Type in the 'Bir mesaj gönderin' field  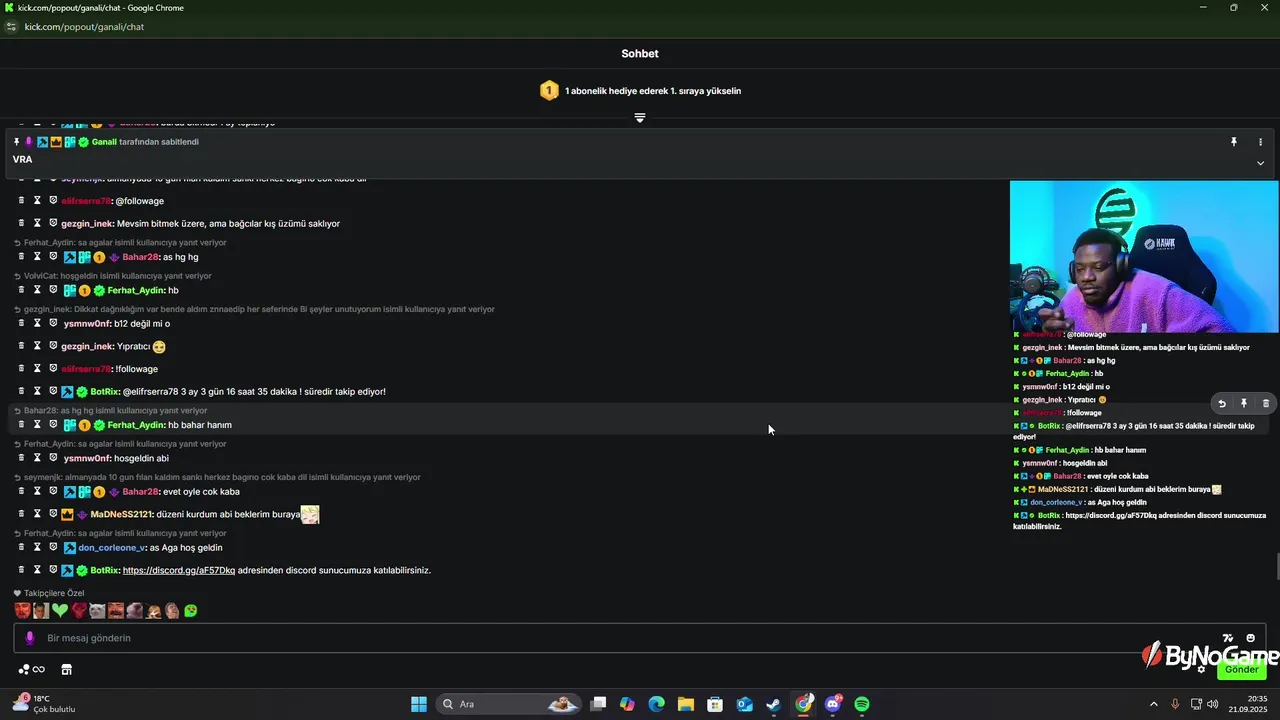tap(640, 638)
